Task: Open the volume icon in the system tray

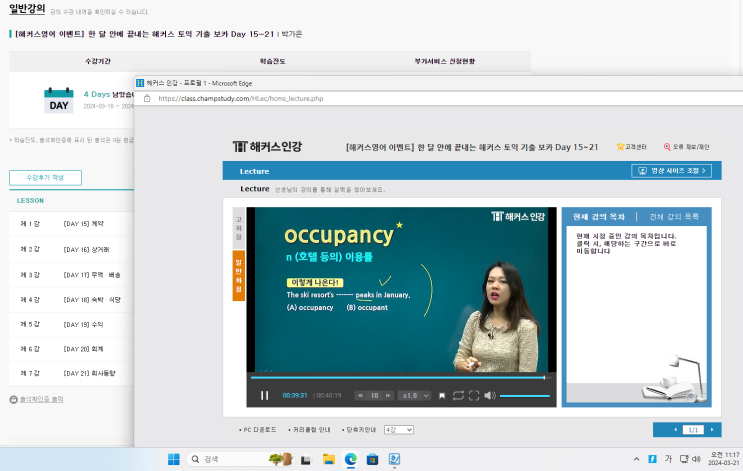Action: click(x=697, y=459)
